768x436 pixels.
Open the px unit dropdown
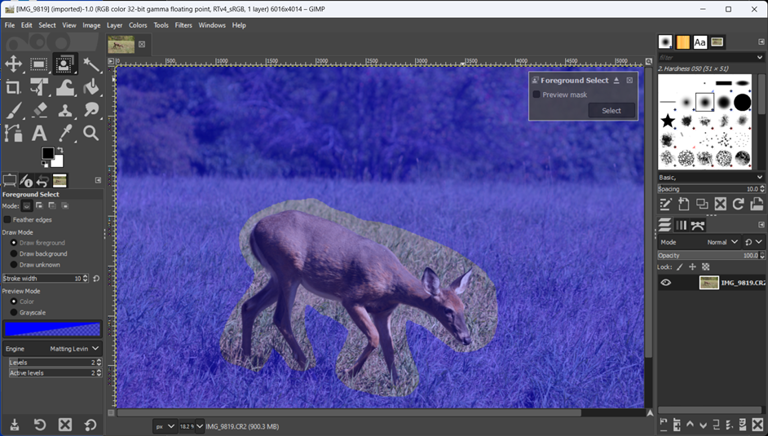tap(165, 426)
